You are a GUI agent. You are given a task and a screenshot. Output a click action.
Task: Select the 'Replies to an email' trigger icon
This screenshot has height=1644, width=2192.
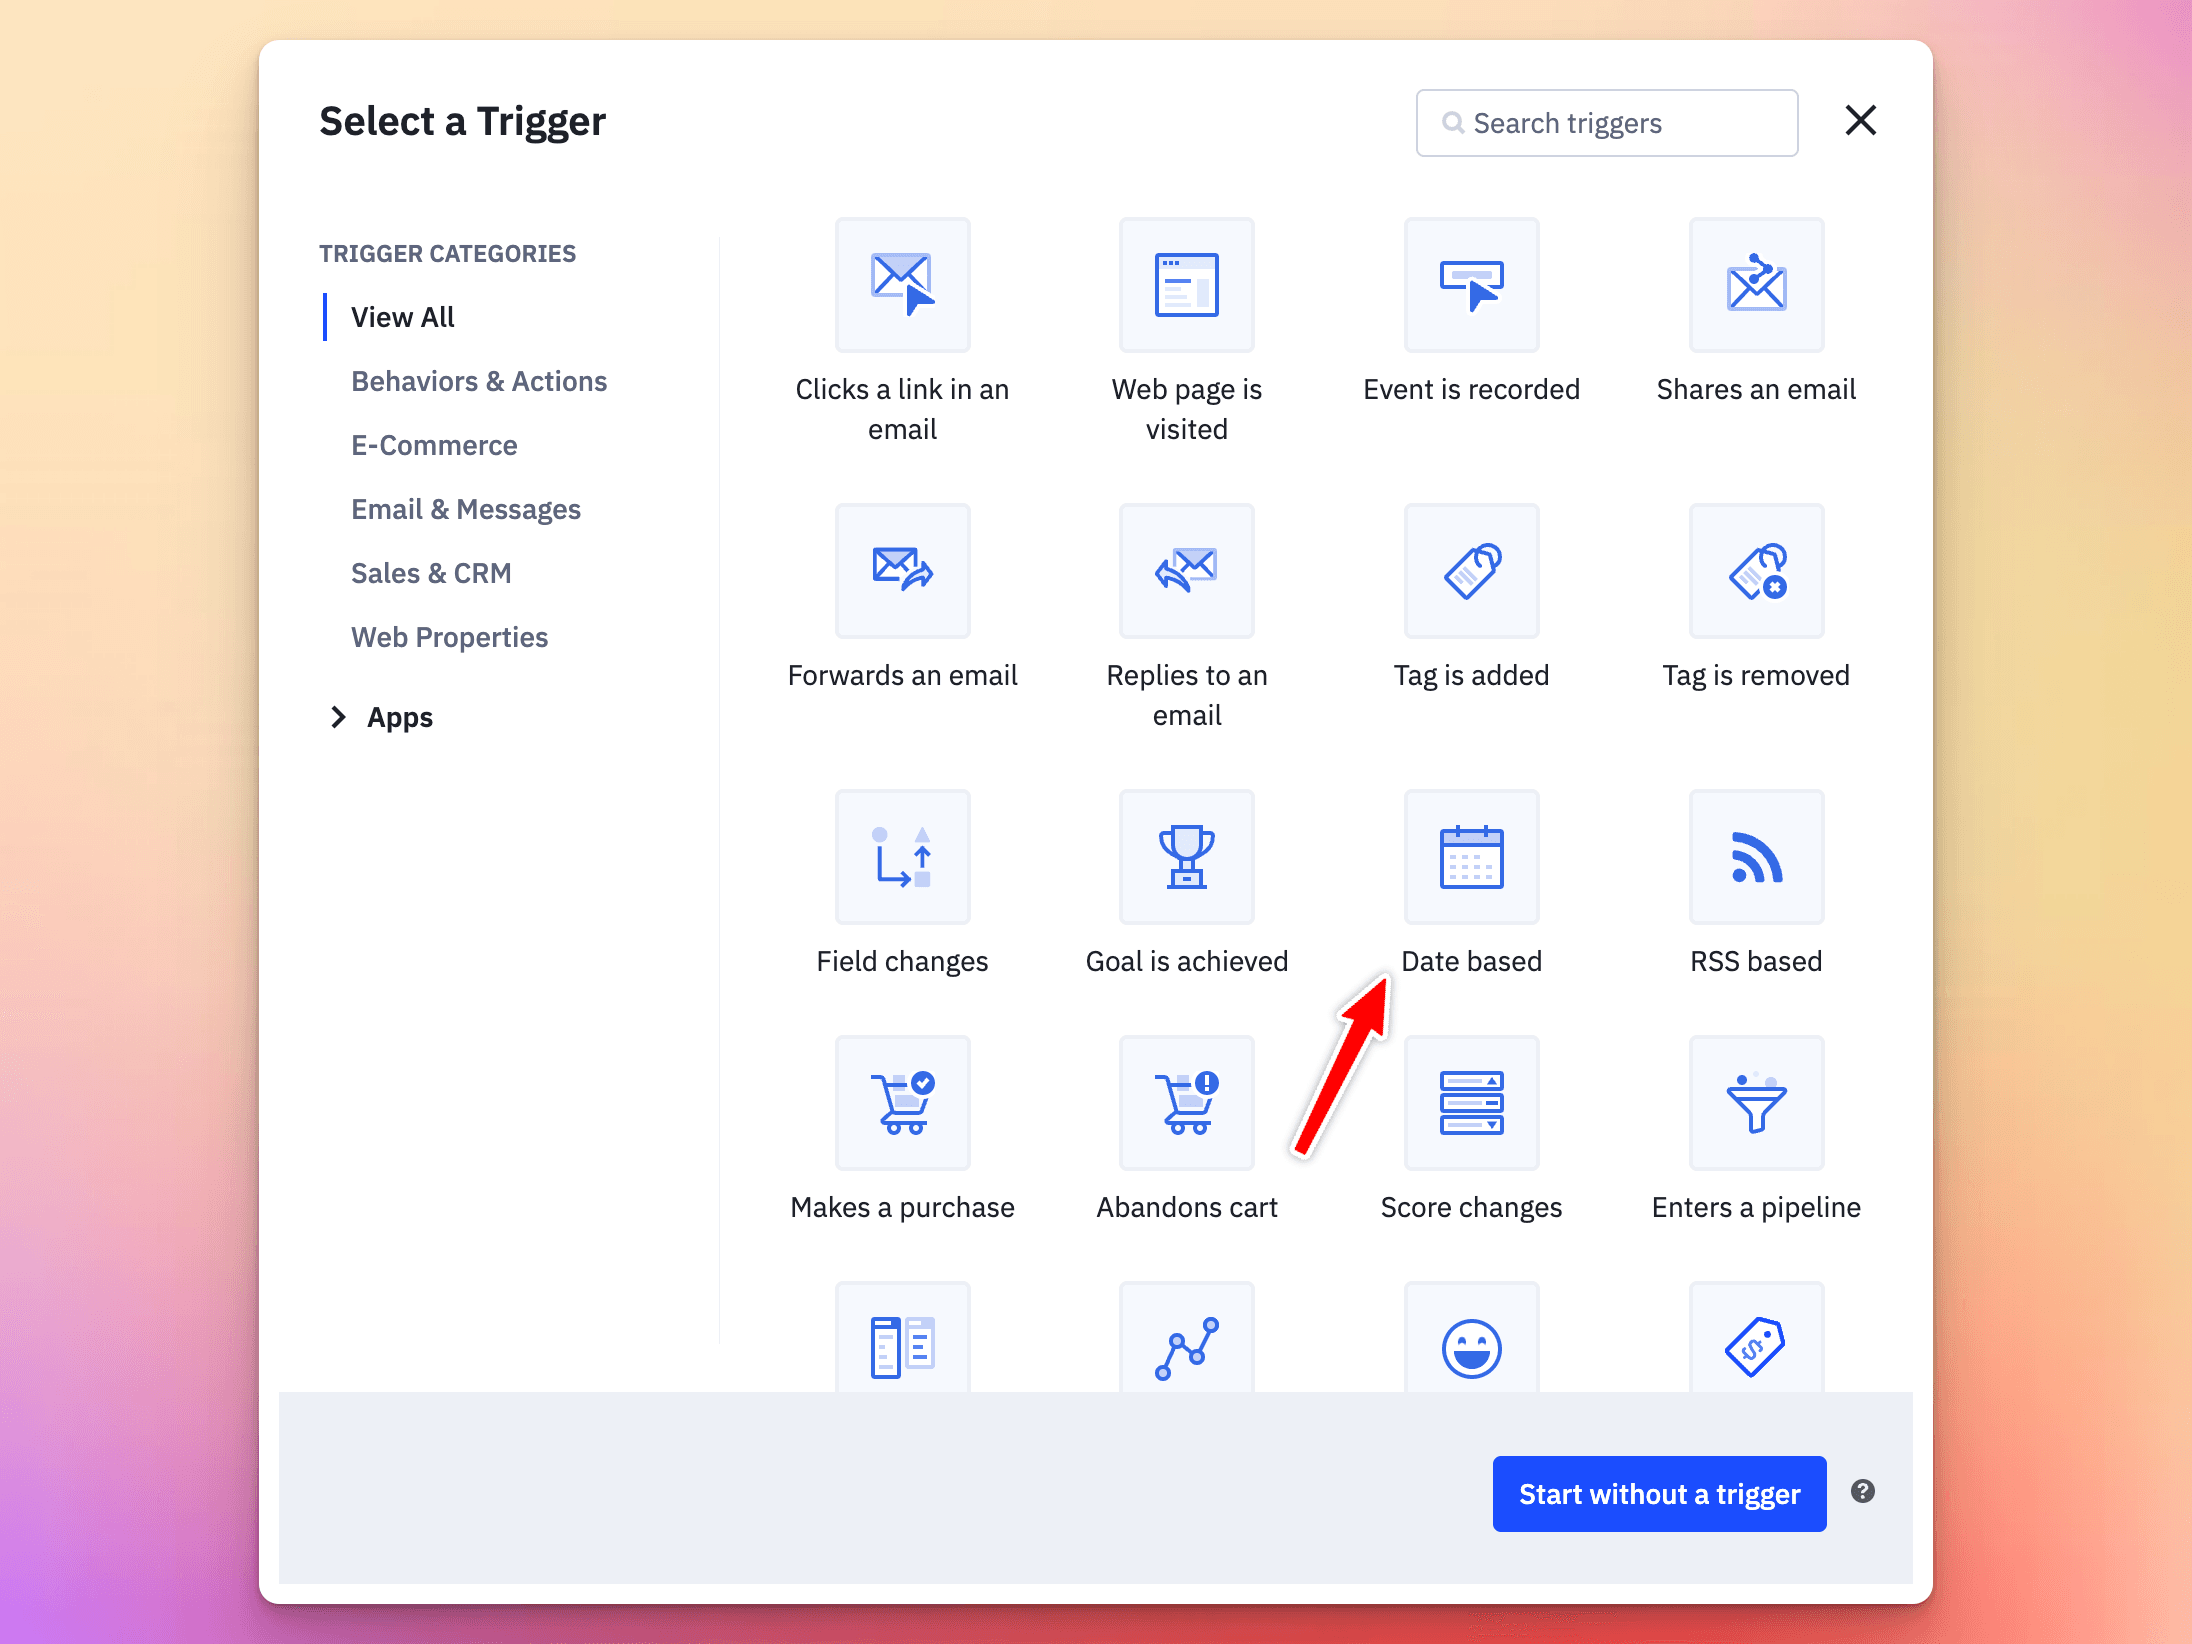(1187, 571)
